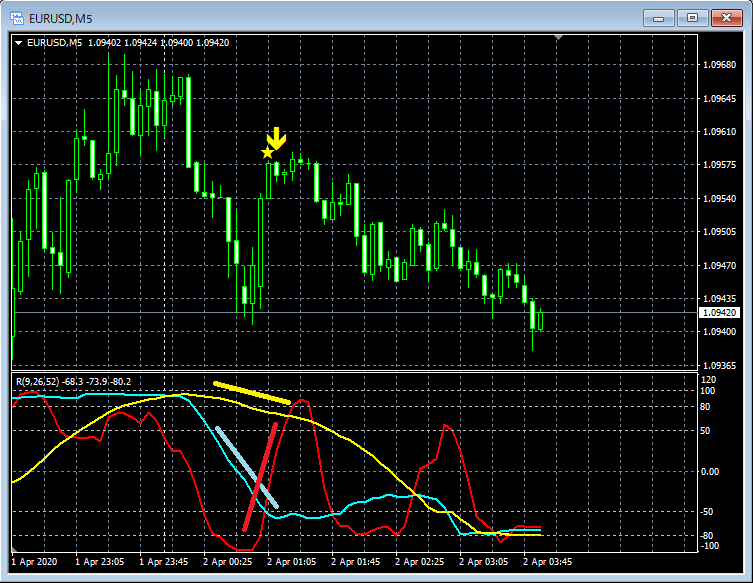The image size is (753, 583).
Task: Expand the chart symbol dropdown triangle
Action: click(x=19, y=43)
